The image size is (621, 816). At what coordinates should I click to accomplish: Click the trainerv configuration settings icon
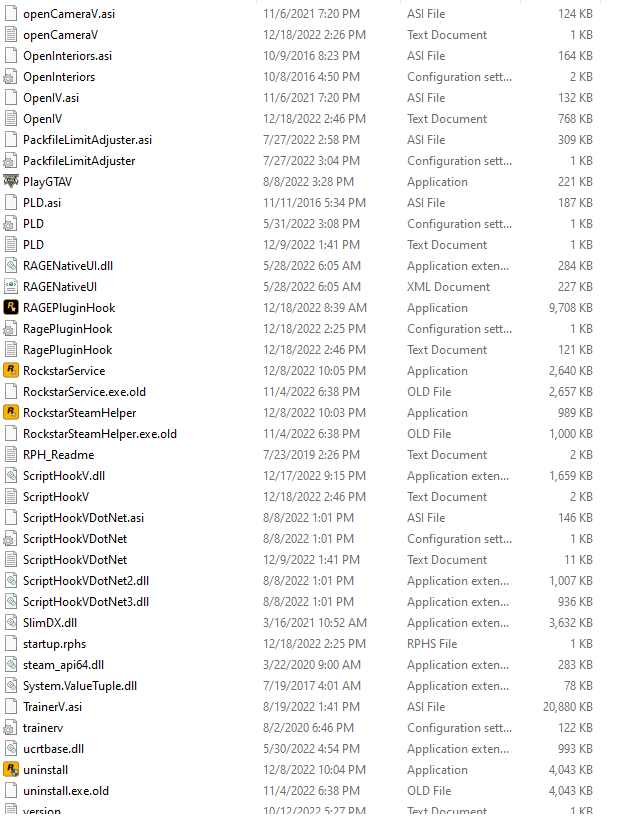click(10, 728)
